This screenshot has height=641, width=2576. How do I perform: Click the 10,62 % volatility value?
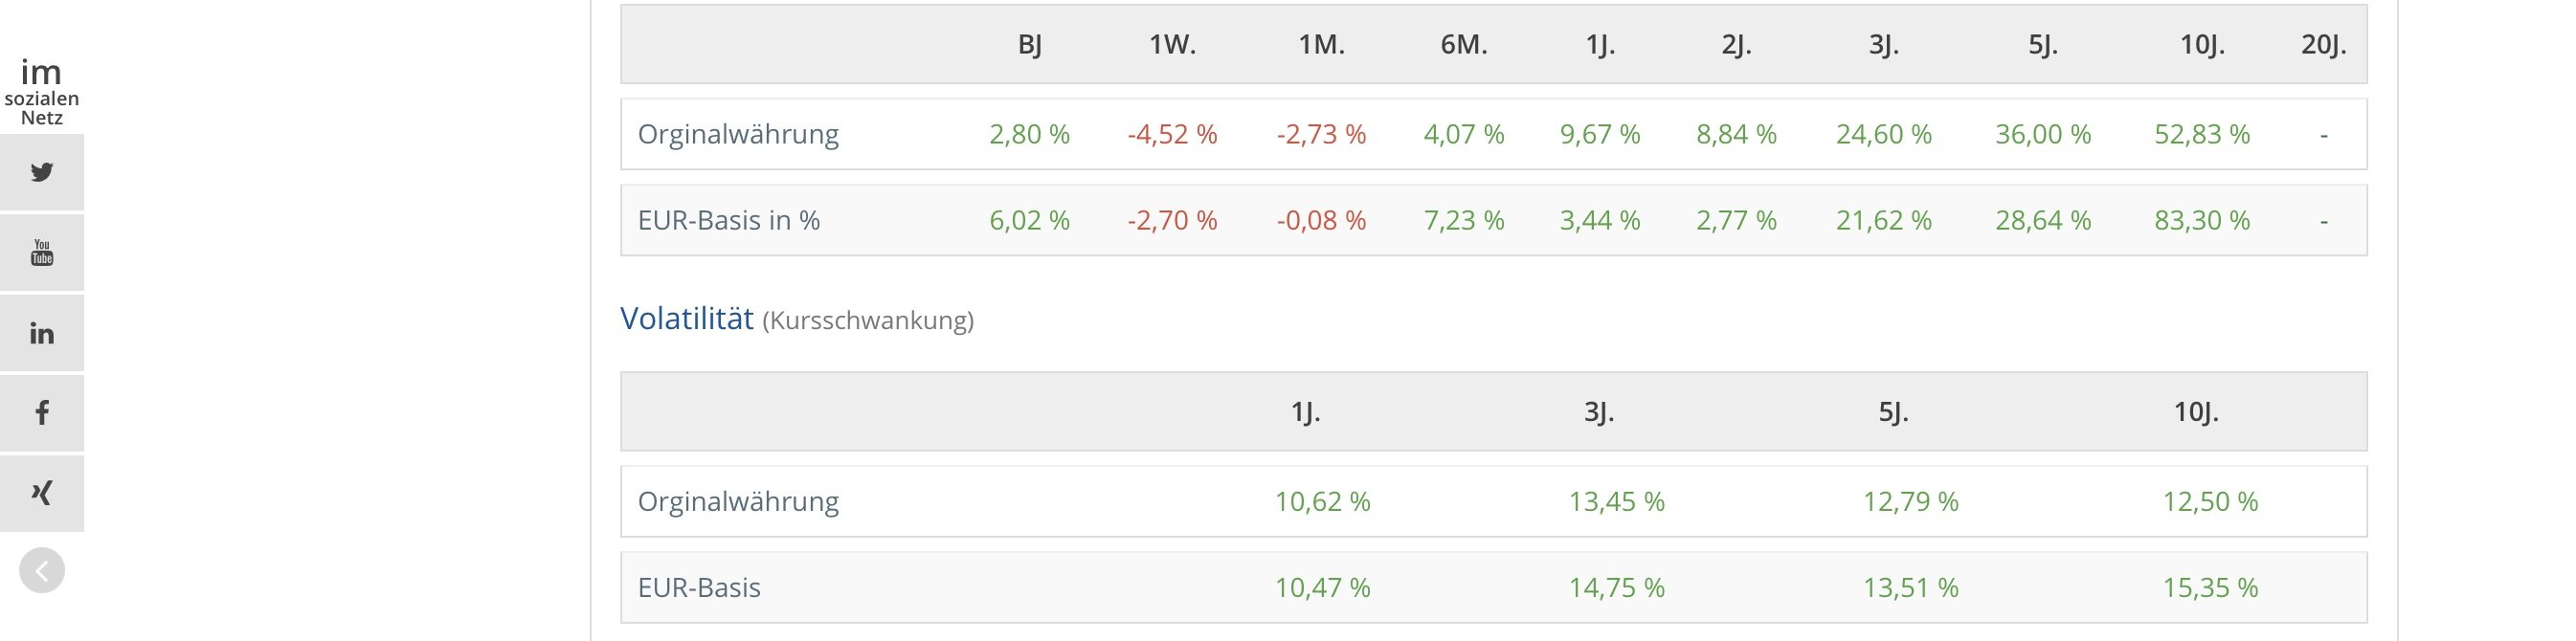pyautogui.click(x=1322, y=501)
